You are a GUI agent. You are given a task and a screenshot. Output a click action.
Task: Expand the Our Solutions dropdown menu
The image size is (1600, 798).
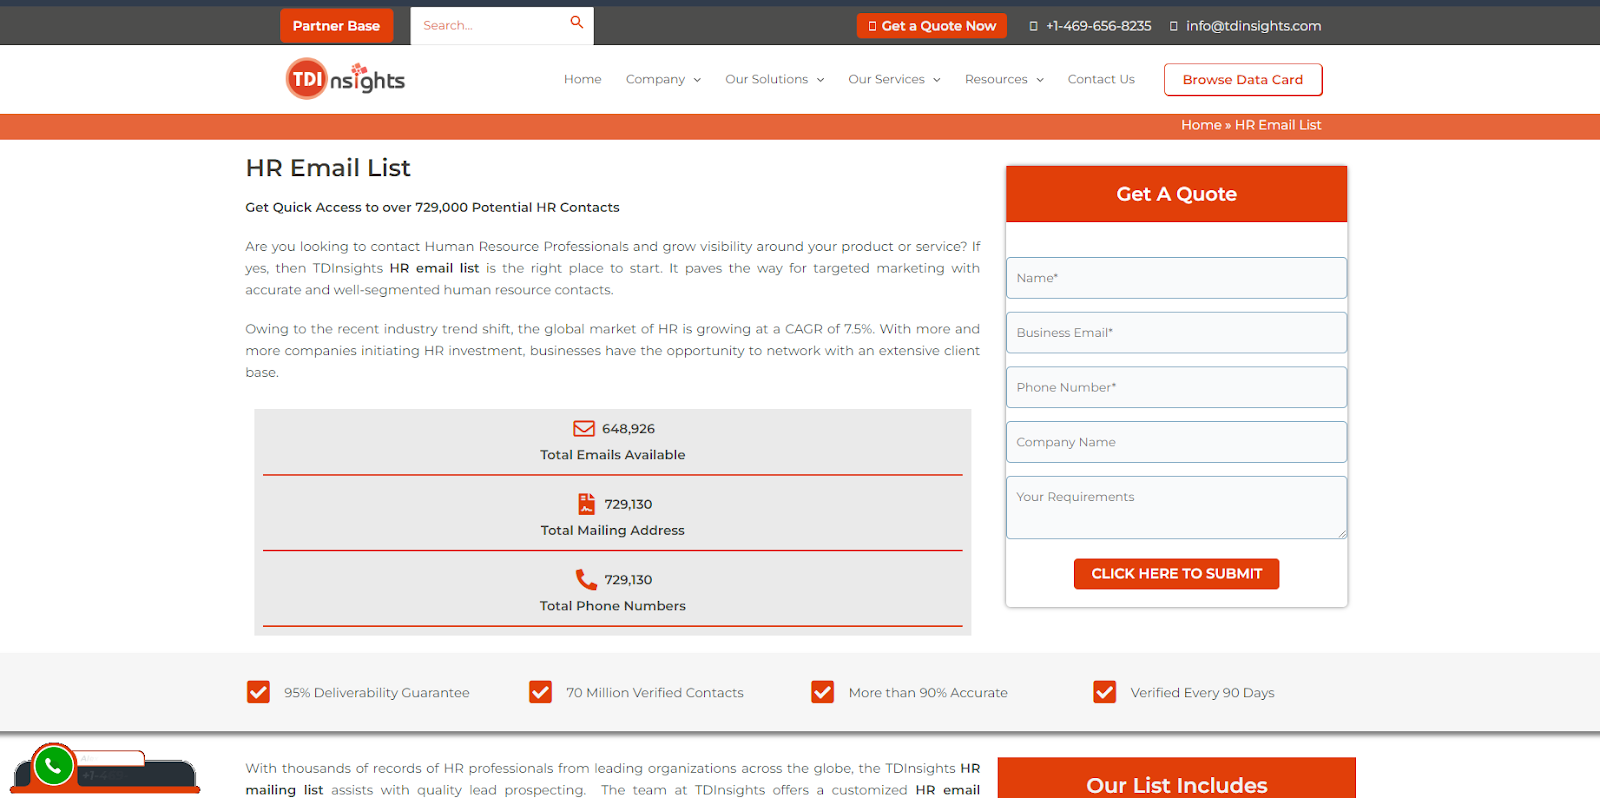(775, 79)
